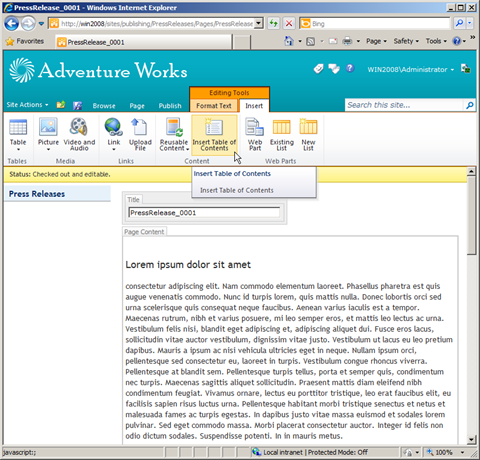
Task: Click the page vertical scrollbar down arrow
Action: click(471, 439)
